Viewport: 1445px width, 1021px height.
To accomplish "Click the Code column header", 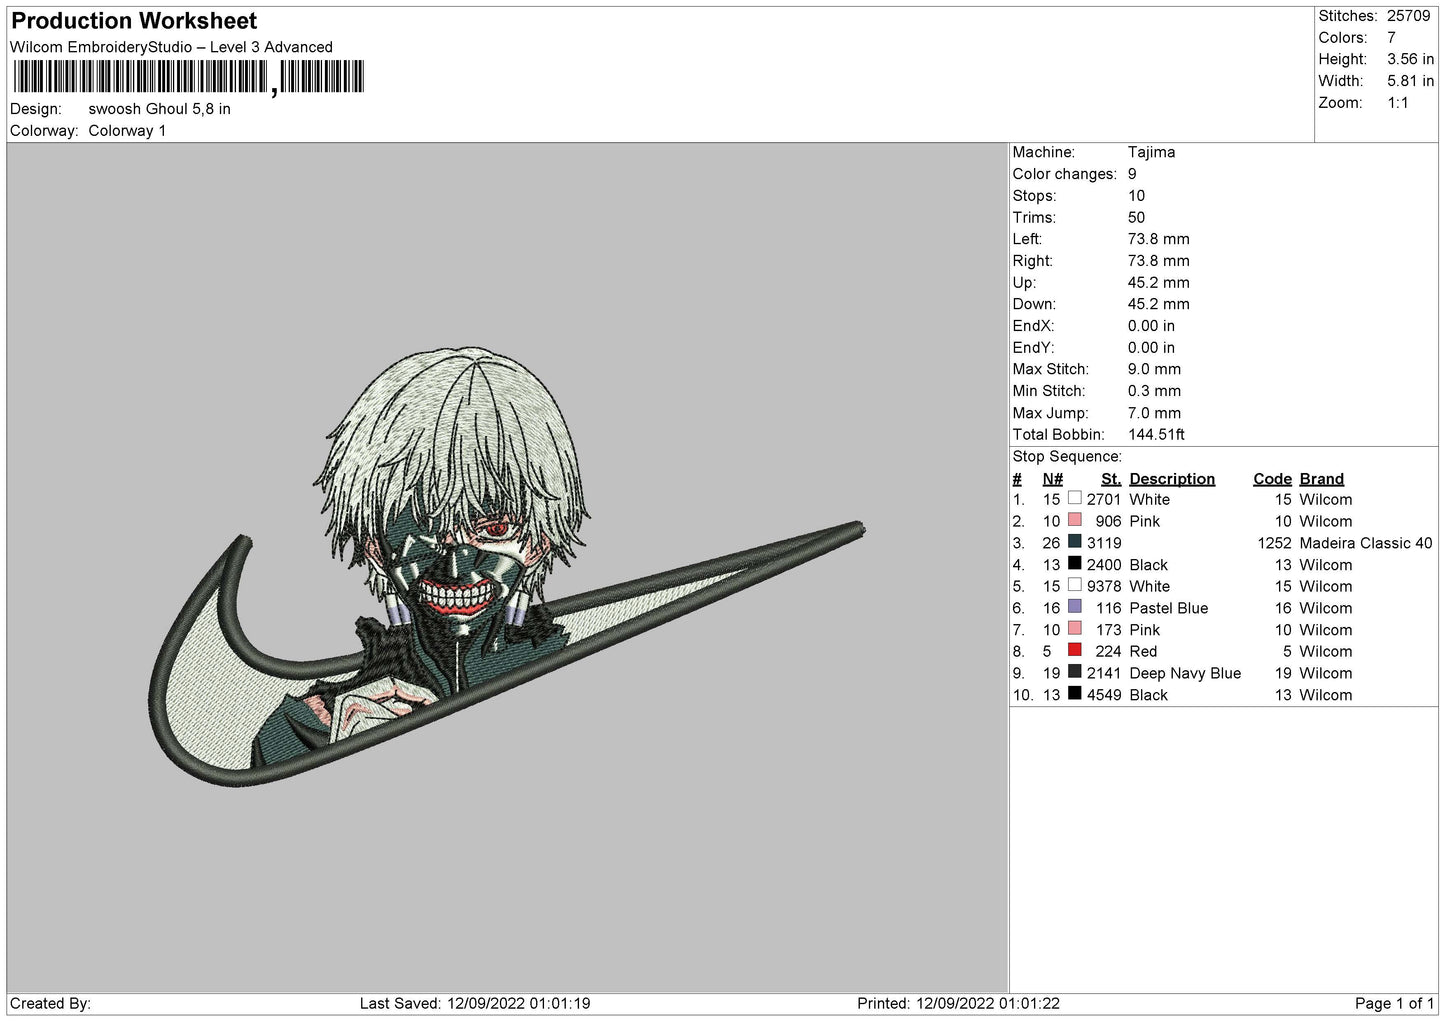I will (x=1272, y=479).
